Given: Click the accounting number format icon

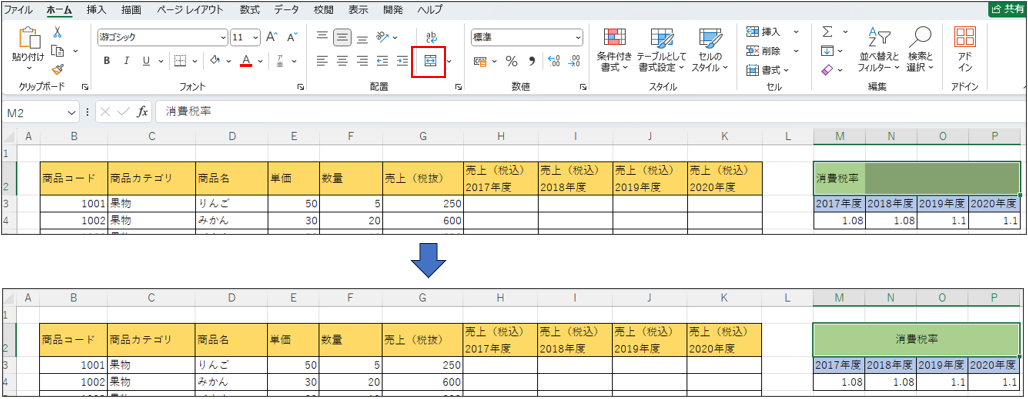Looking at the screenshot, I should [481, 62].
